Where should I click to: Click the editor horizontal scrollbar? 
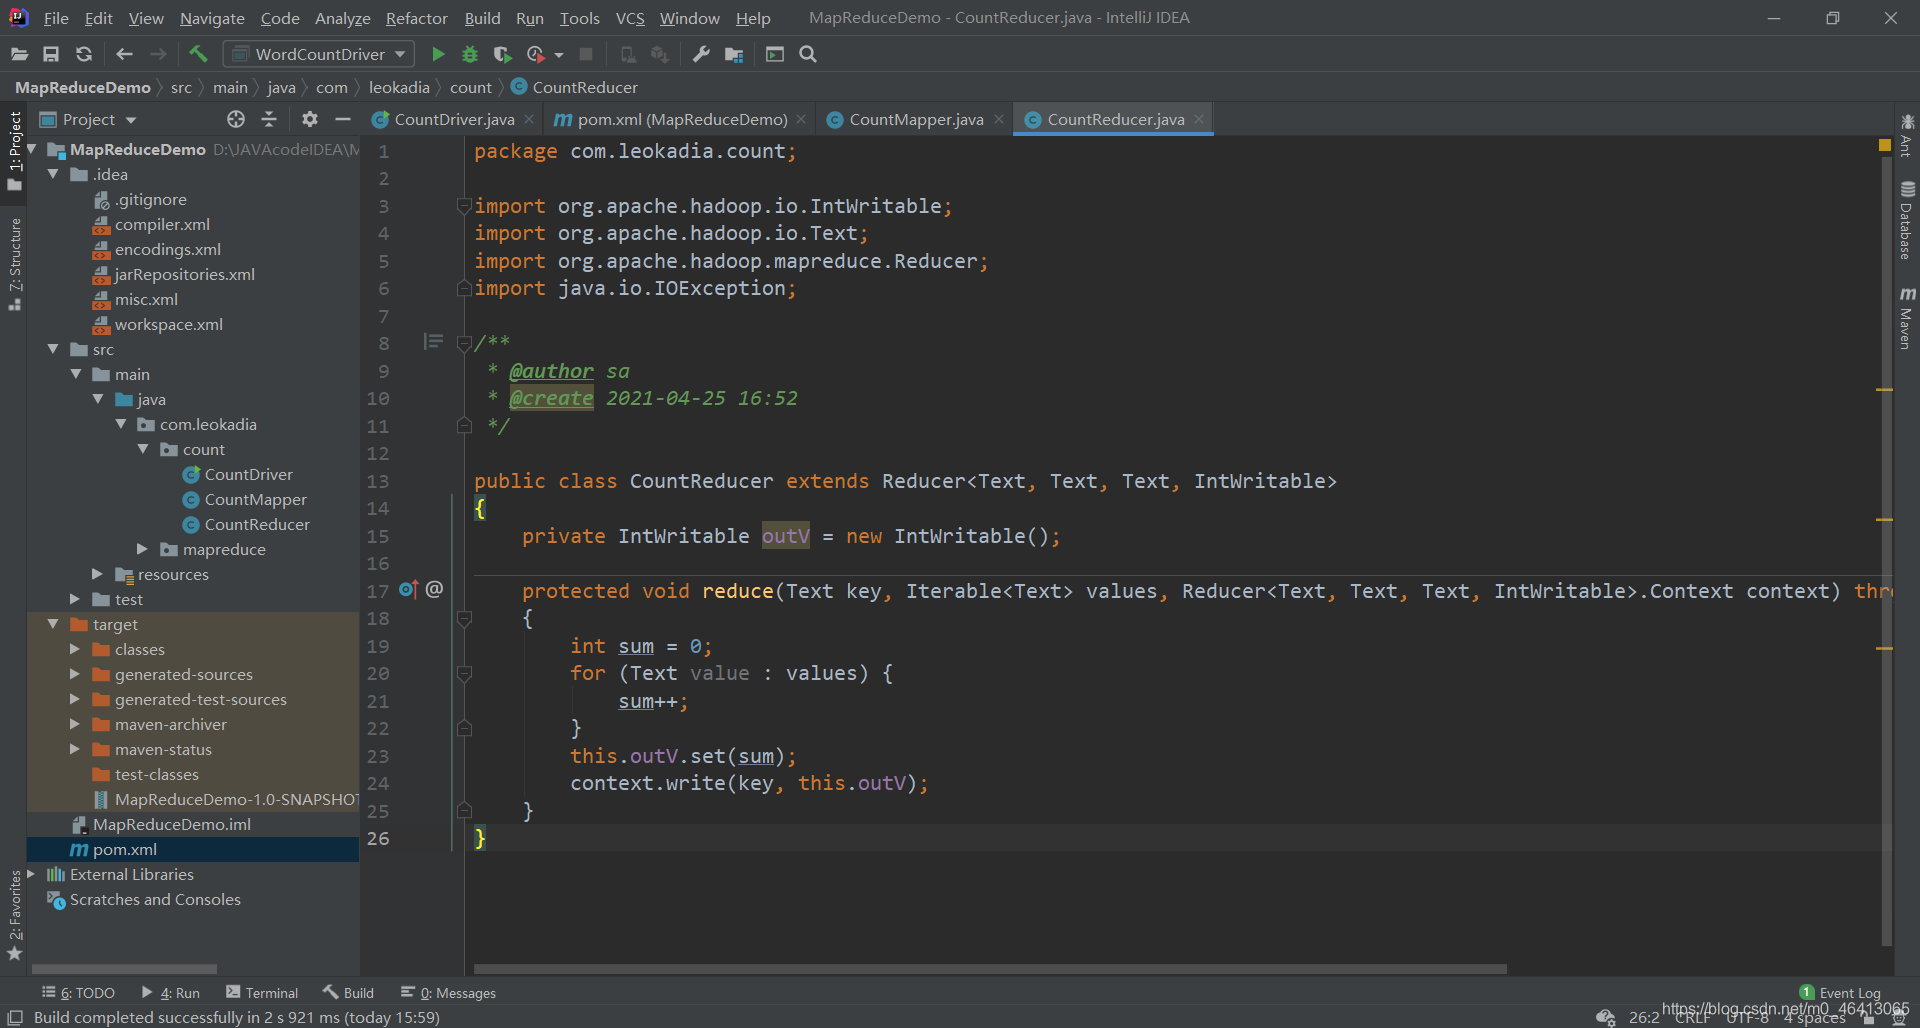990,969
